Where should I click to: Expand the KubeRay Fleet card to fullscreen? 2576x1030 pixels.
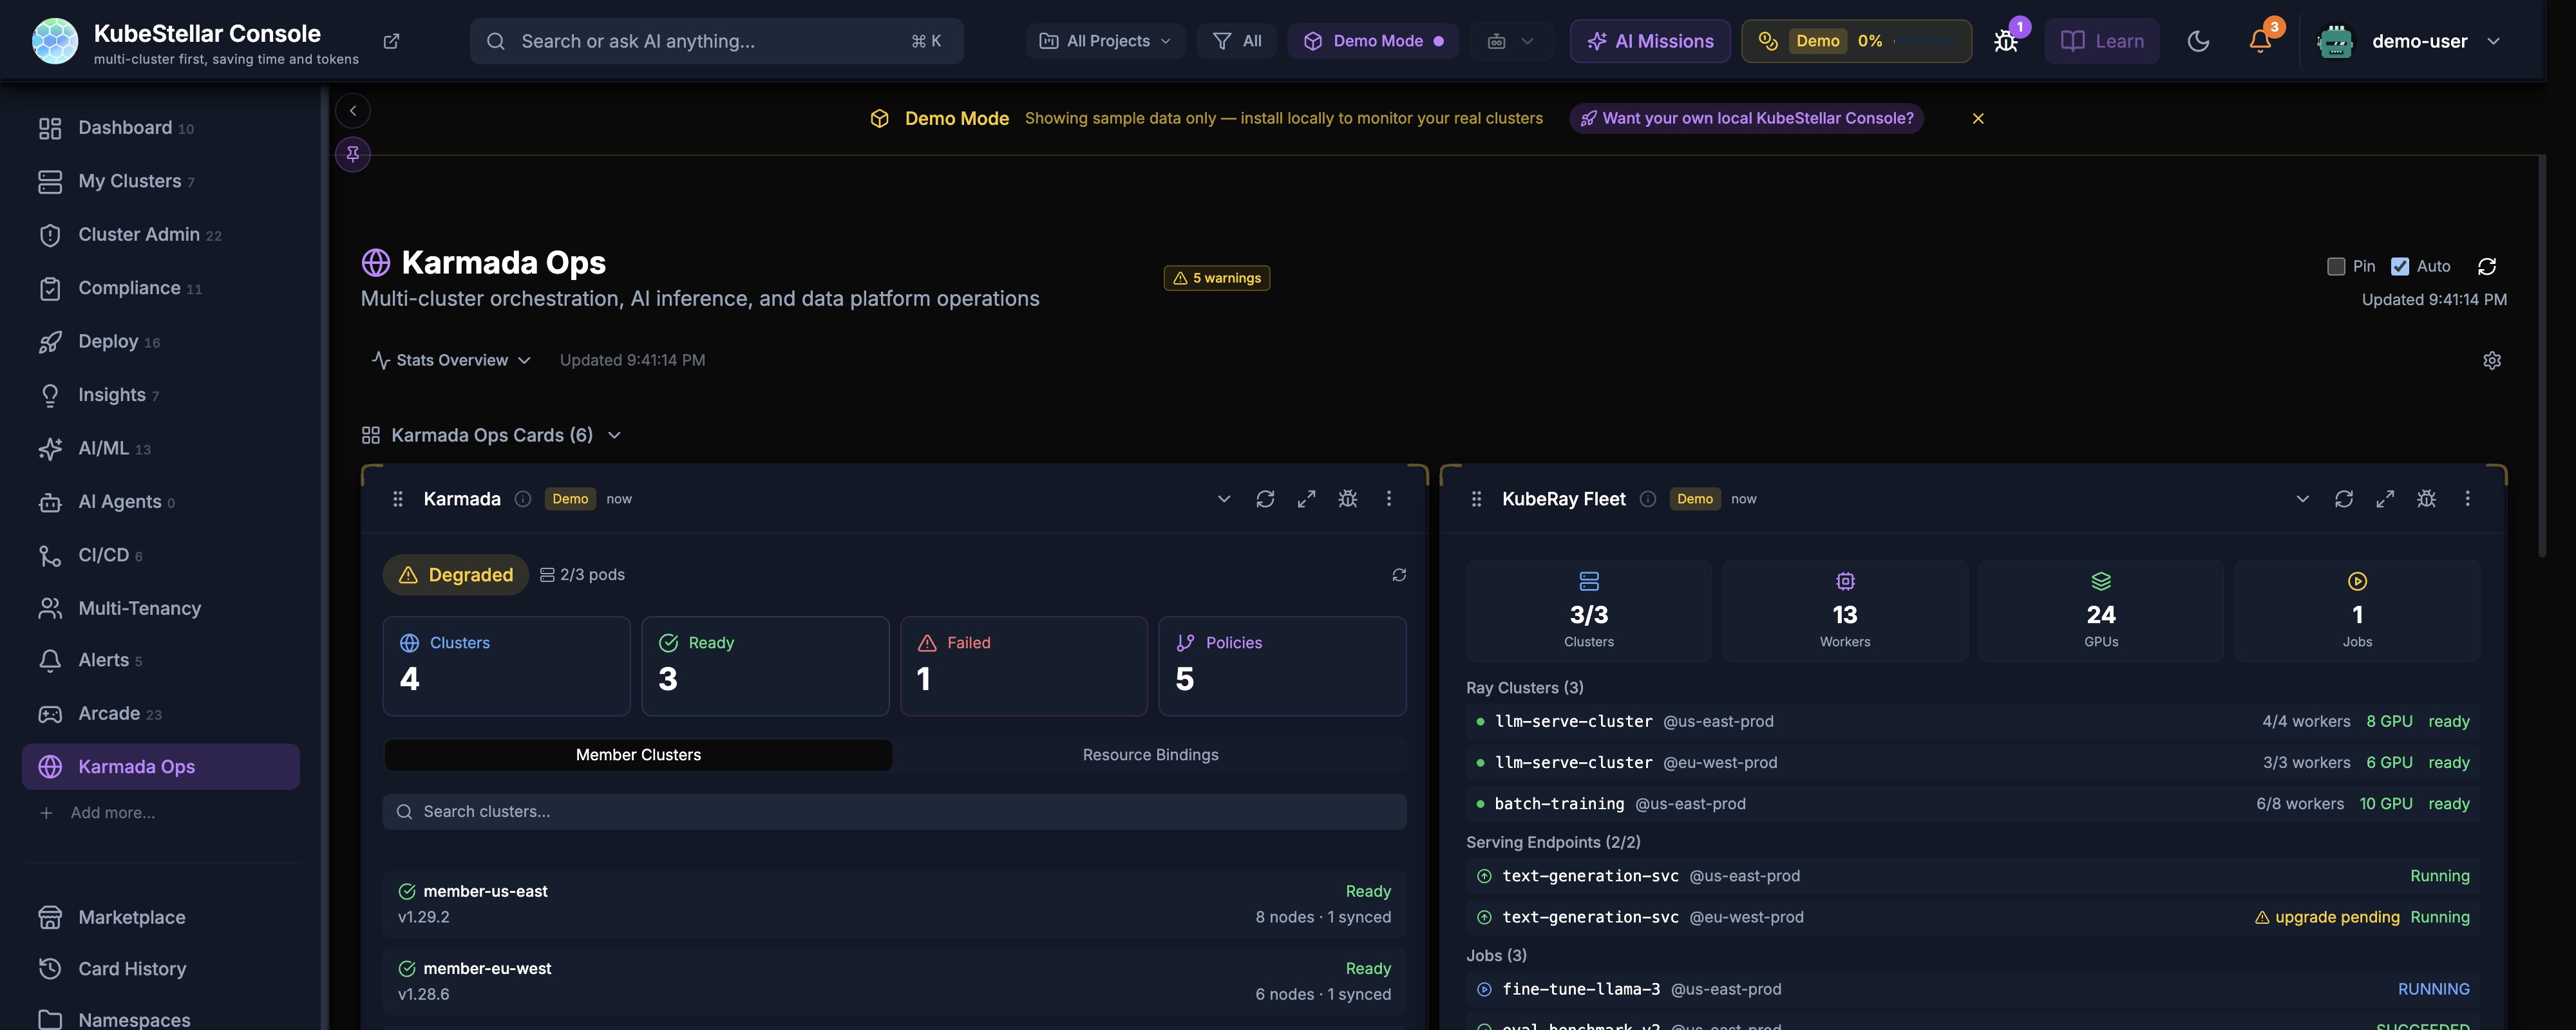click(x=2385, y=498)
